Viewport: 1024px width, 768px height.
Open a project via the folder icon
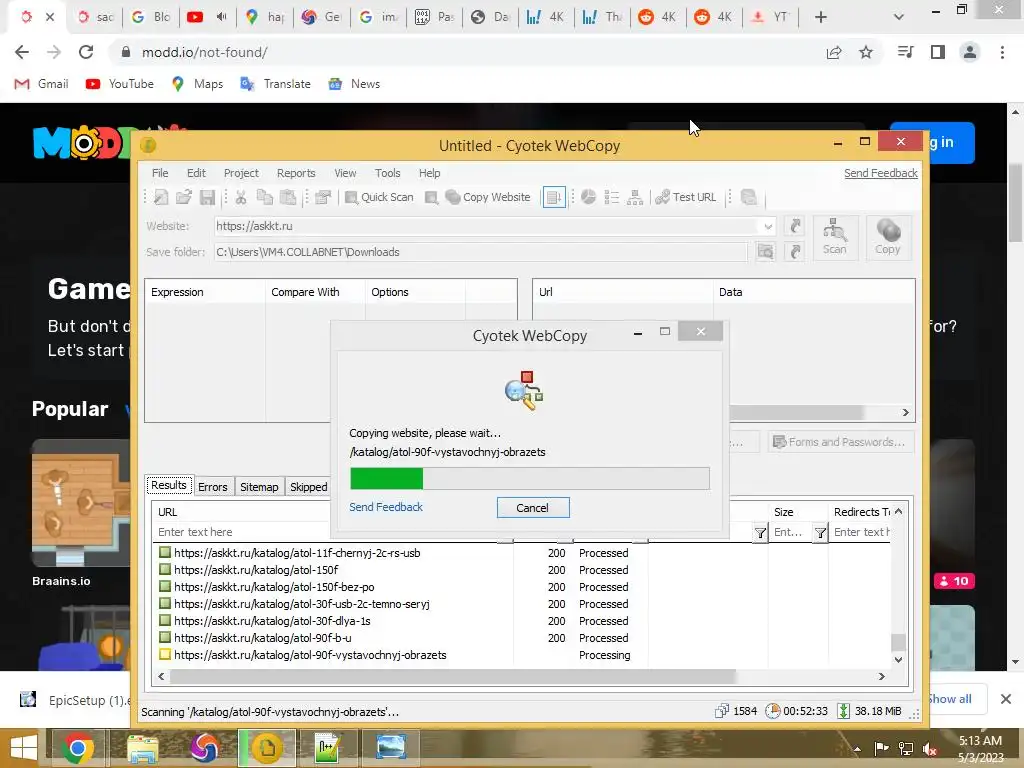pos(184,197)
